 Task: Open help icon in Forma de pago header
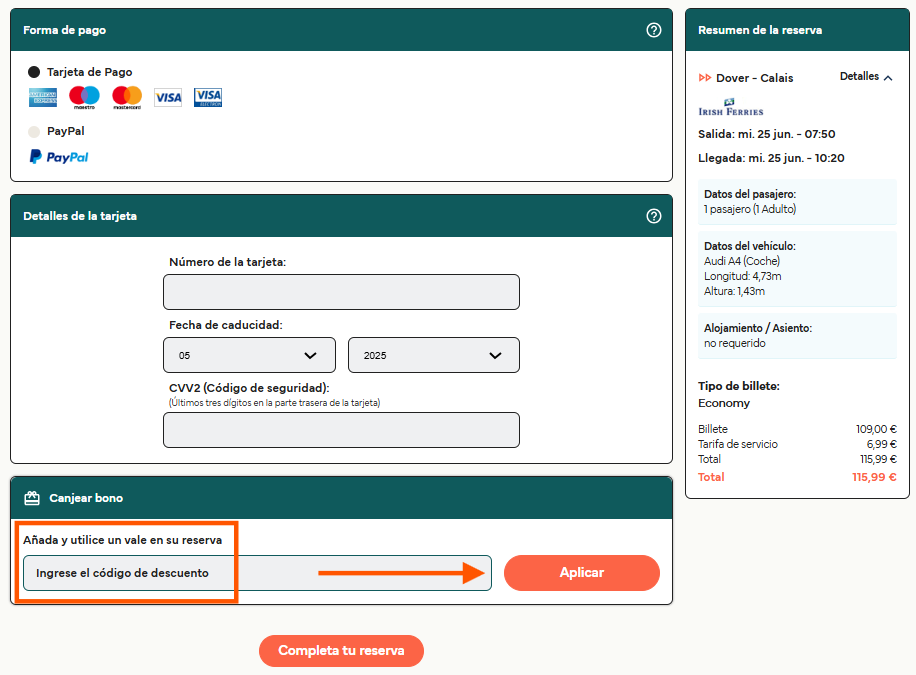pyautogui.click(x=654, y=30)
